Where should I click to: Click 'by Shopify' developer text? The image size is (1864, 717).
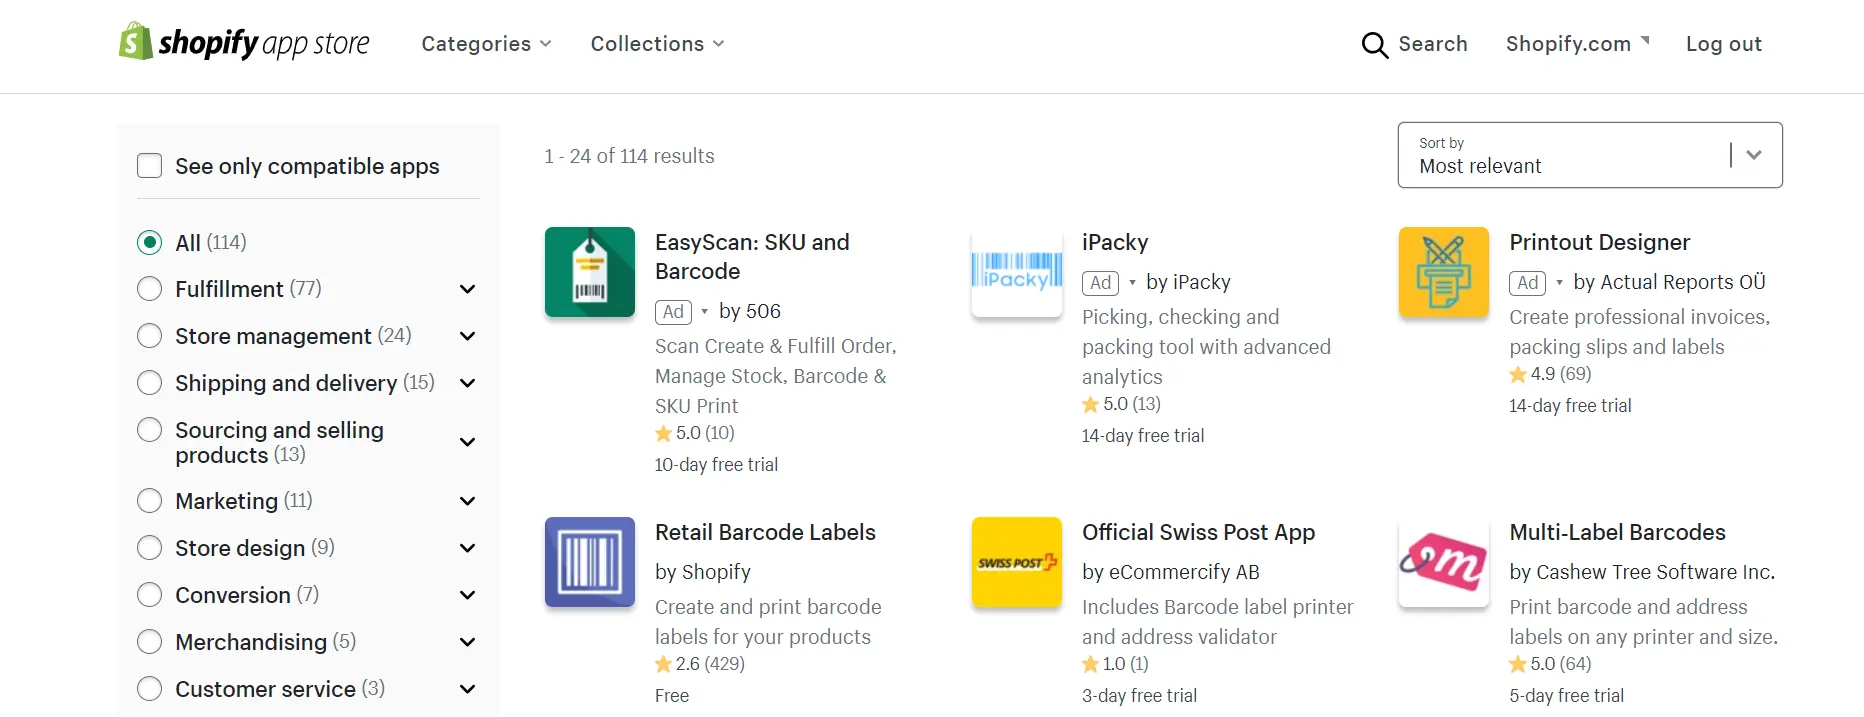tap(702, 572)
